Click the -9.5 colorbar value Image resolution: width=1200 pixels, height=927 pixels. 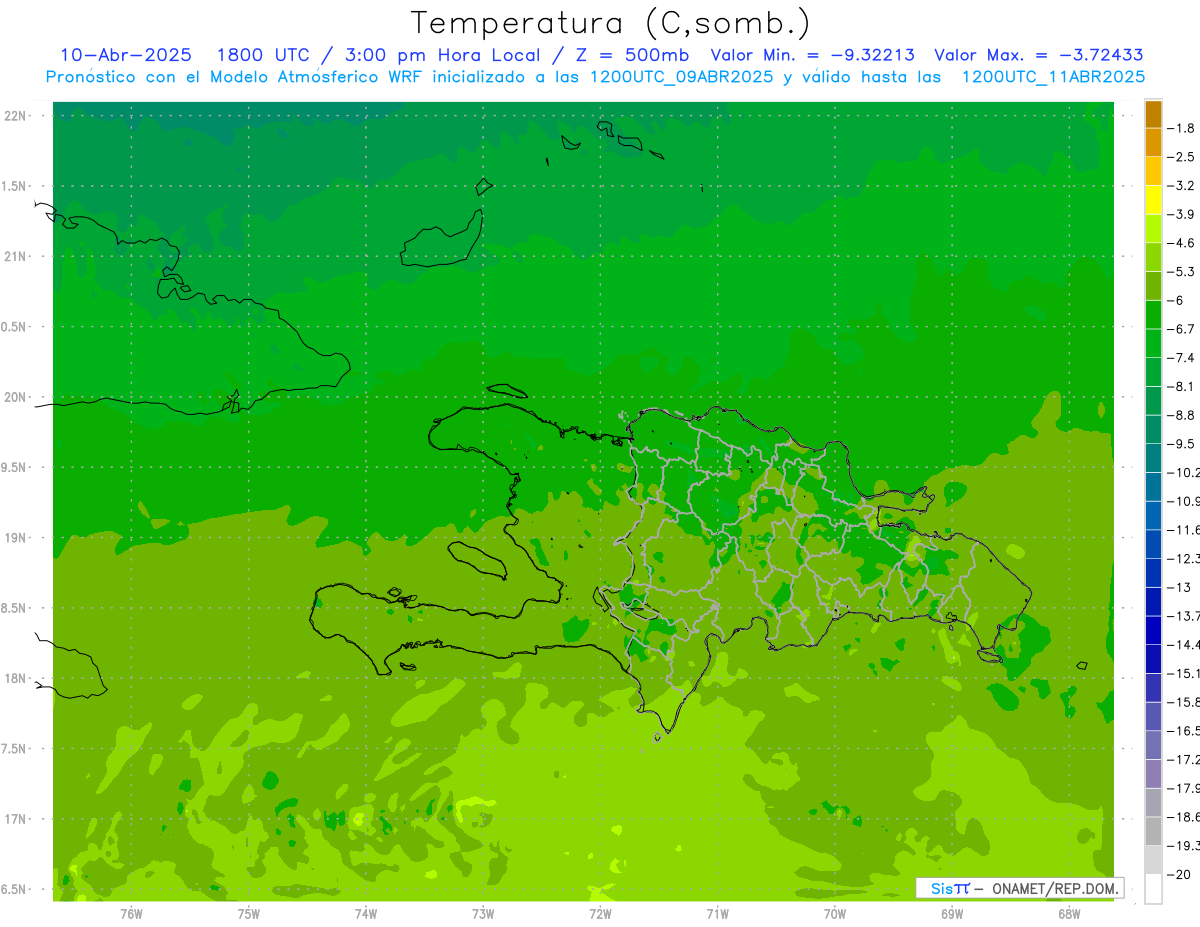pos(1181,444)
